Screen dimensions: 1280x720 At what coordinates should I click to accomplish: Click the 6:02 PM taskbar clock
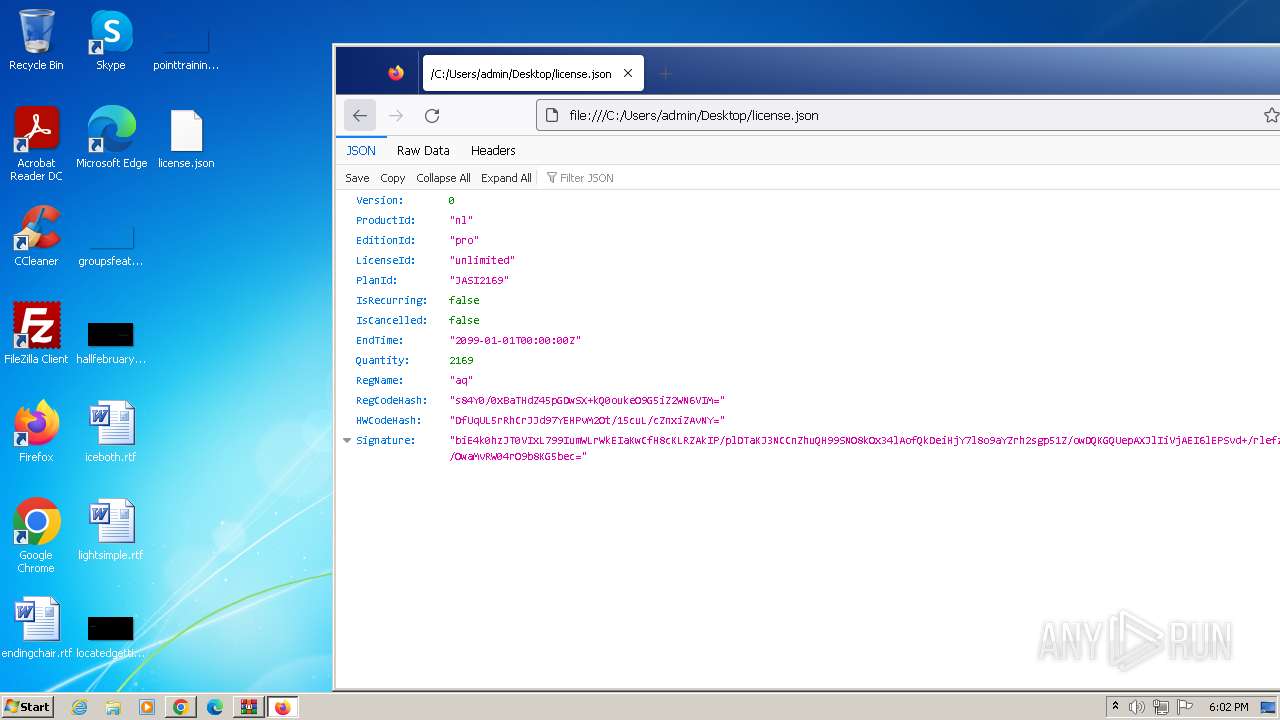coord(1228,707)
